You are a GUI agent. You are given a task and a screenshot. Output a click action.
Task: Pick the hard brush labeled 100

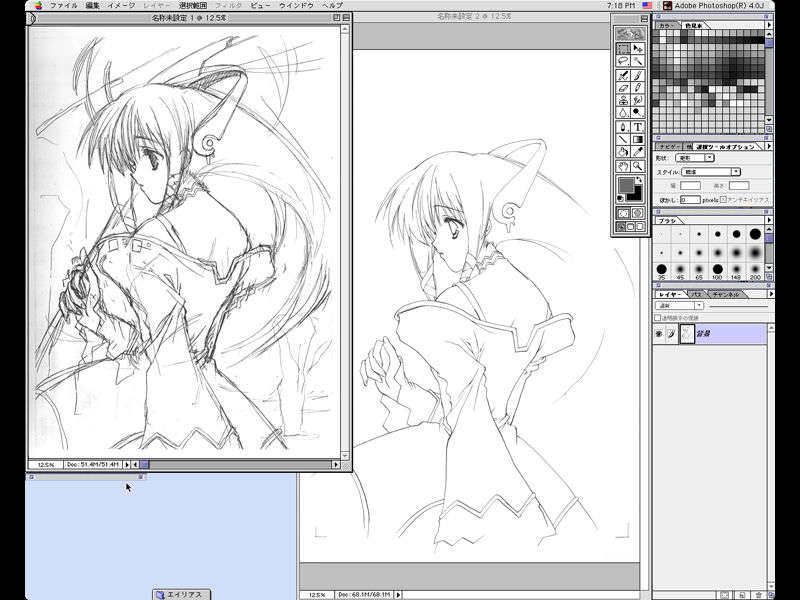717,269
